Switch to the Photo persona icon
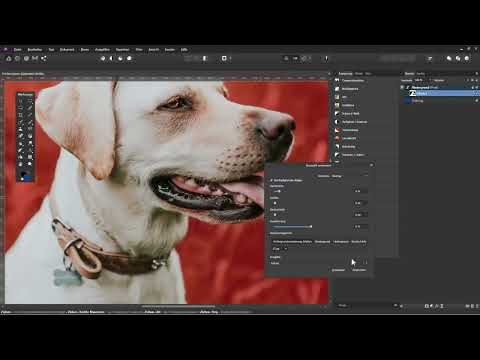 tap(9, 59)
